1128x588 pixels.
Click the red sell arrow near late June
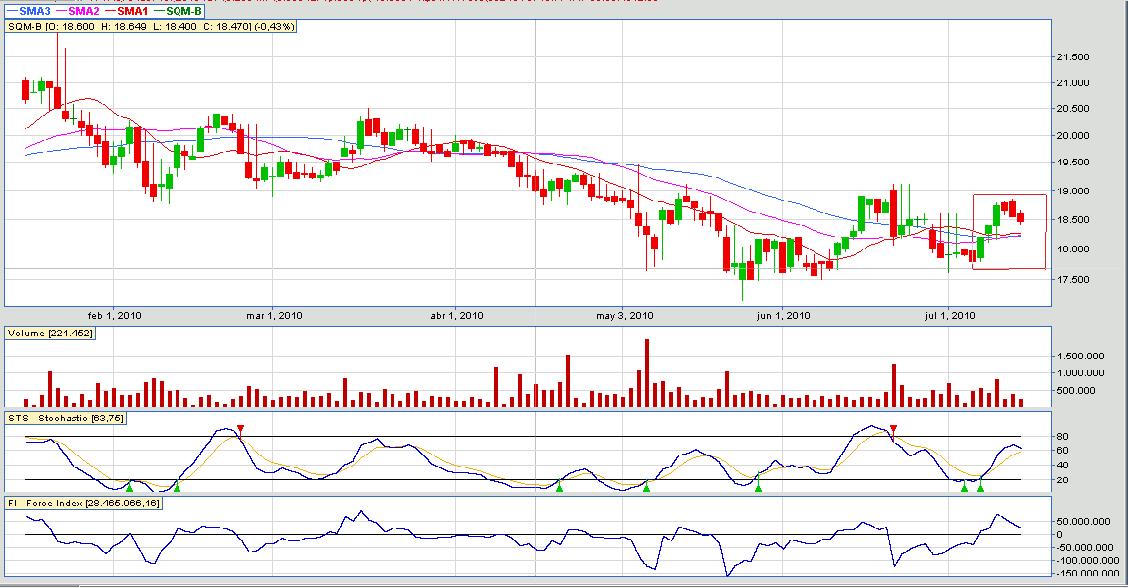coord(894,430)
